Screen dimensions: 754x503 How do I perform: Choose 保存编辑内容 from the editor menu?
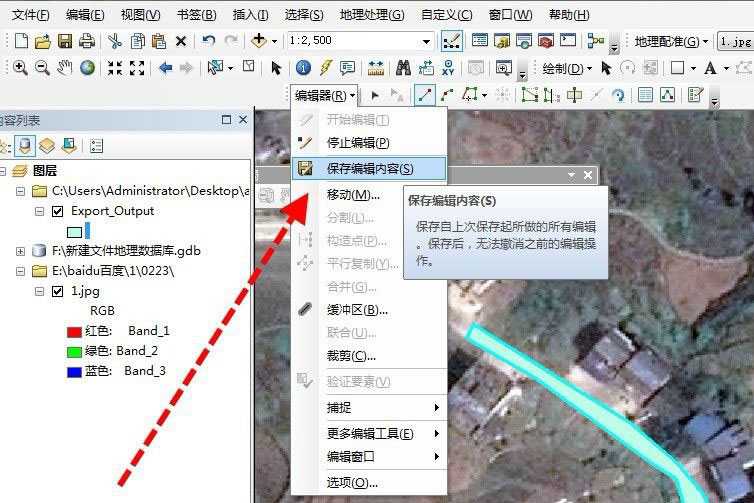point(369,169)
